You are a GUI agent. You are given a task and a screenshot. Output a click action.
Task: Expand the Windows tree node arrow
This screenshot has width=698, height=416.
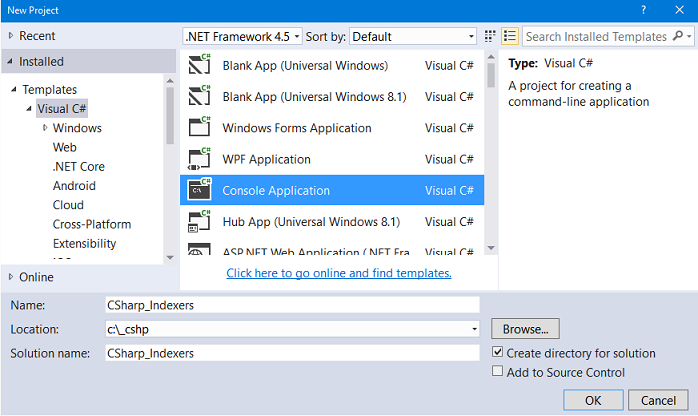click(x=45, y=128)
